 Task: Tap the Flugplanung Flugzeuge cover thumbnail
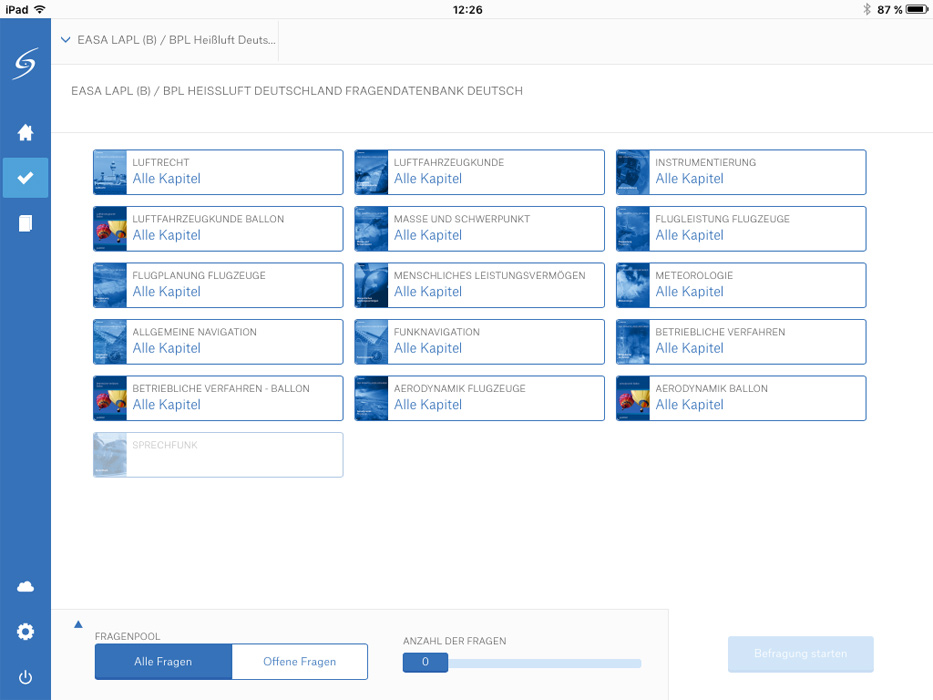click(110, 285)
